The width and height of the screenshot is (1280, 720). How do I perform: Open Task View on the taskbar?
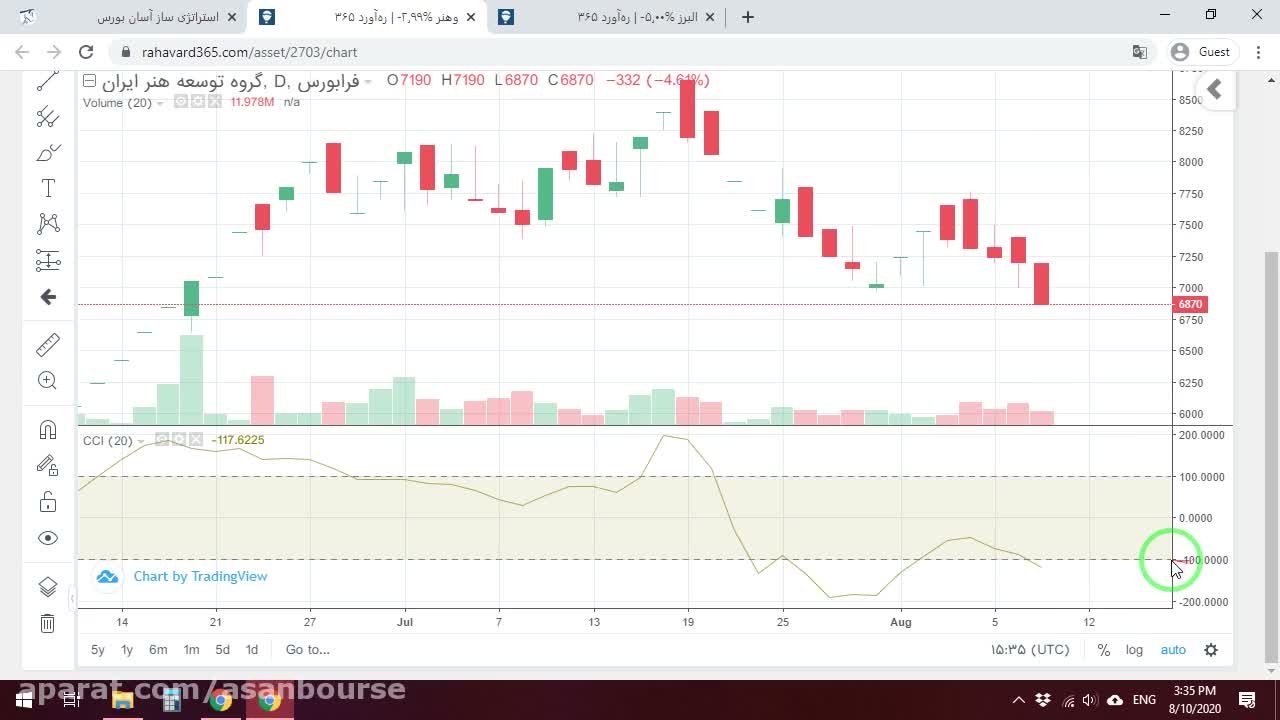71,700
